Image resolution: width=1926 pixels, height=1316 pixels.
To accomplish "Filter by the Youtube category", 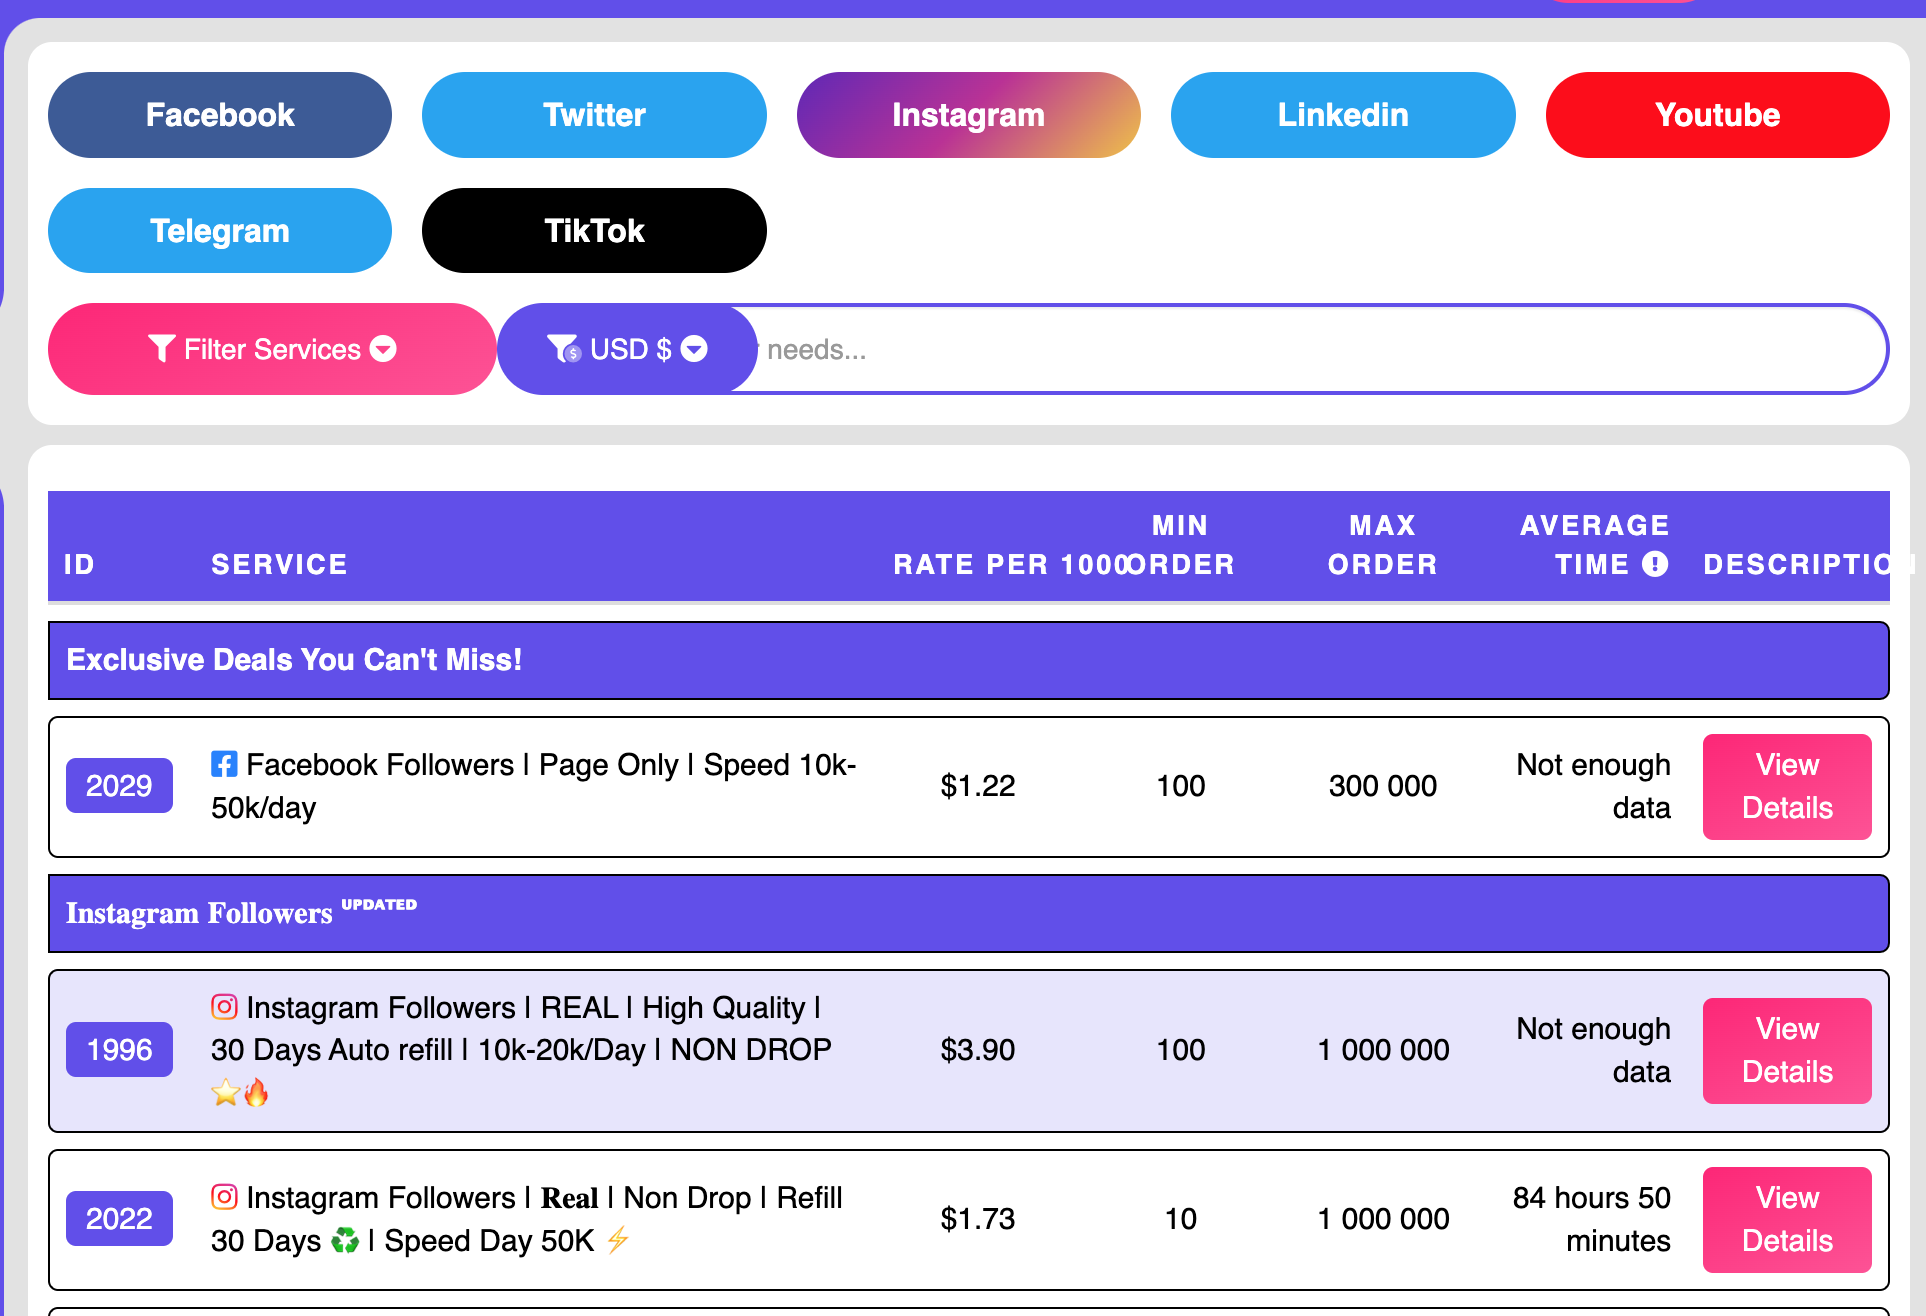I will (x=1717, y=115).
